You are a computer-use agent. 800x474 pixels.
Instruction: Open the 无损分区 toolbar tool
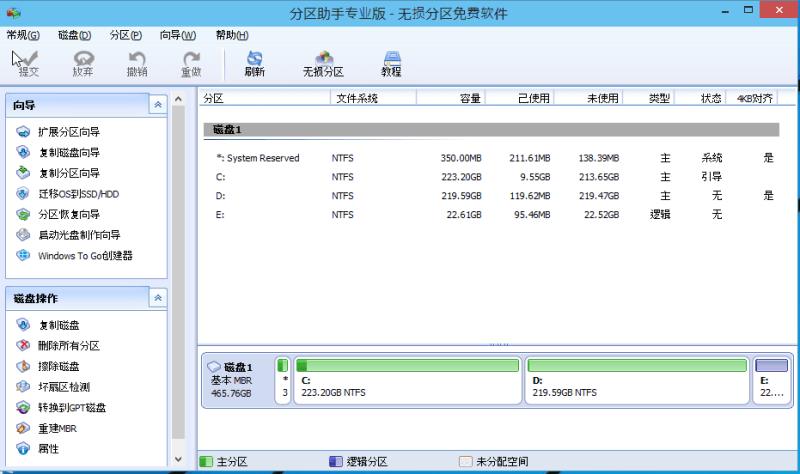(x=323, y=64)
